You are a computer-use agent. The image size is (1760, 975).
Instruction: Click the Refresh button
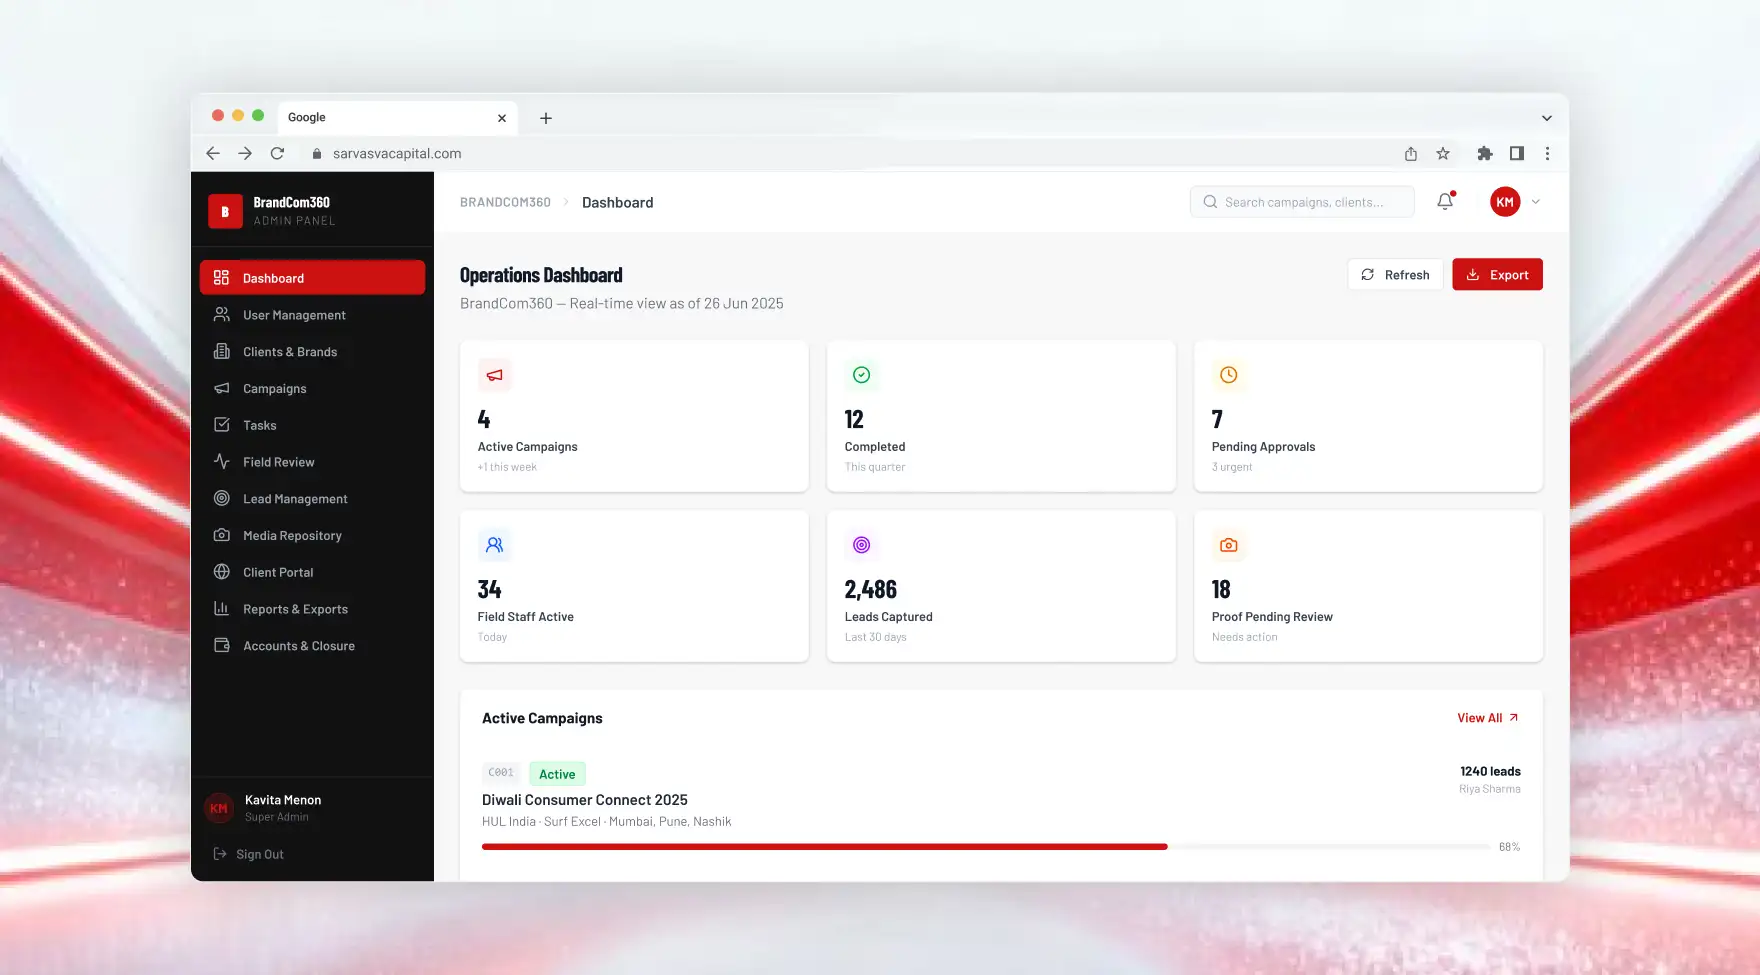(1395, 275)
